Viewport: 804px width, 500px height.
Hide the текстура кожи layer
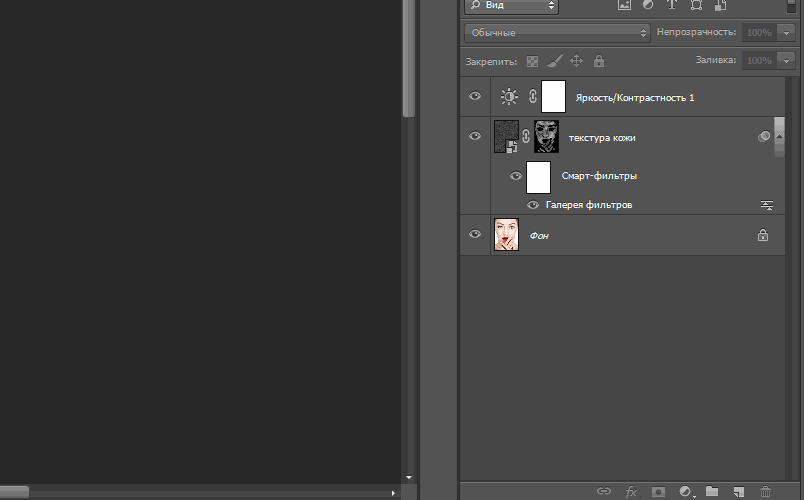coord(475,136)
